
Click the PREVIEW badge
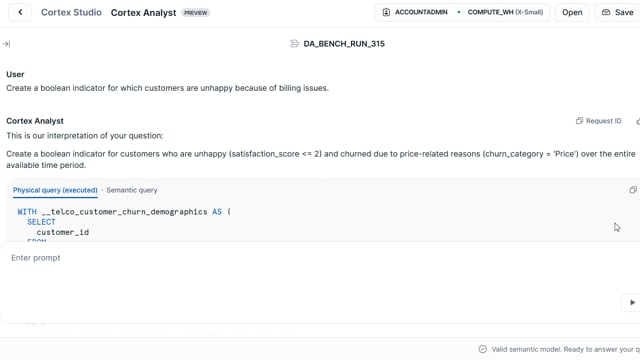click(x=196, y=13)
